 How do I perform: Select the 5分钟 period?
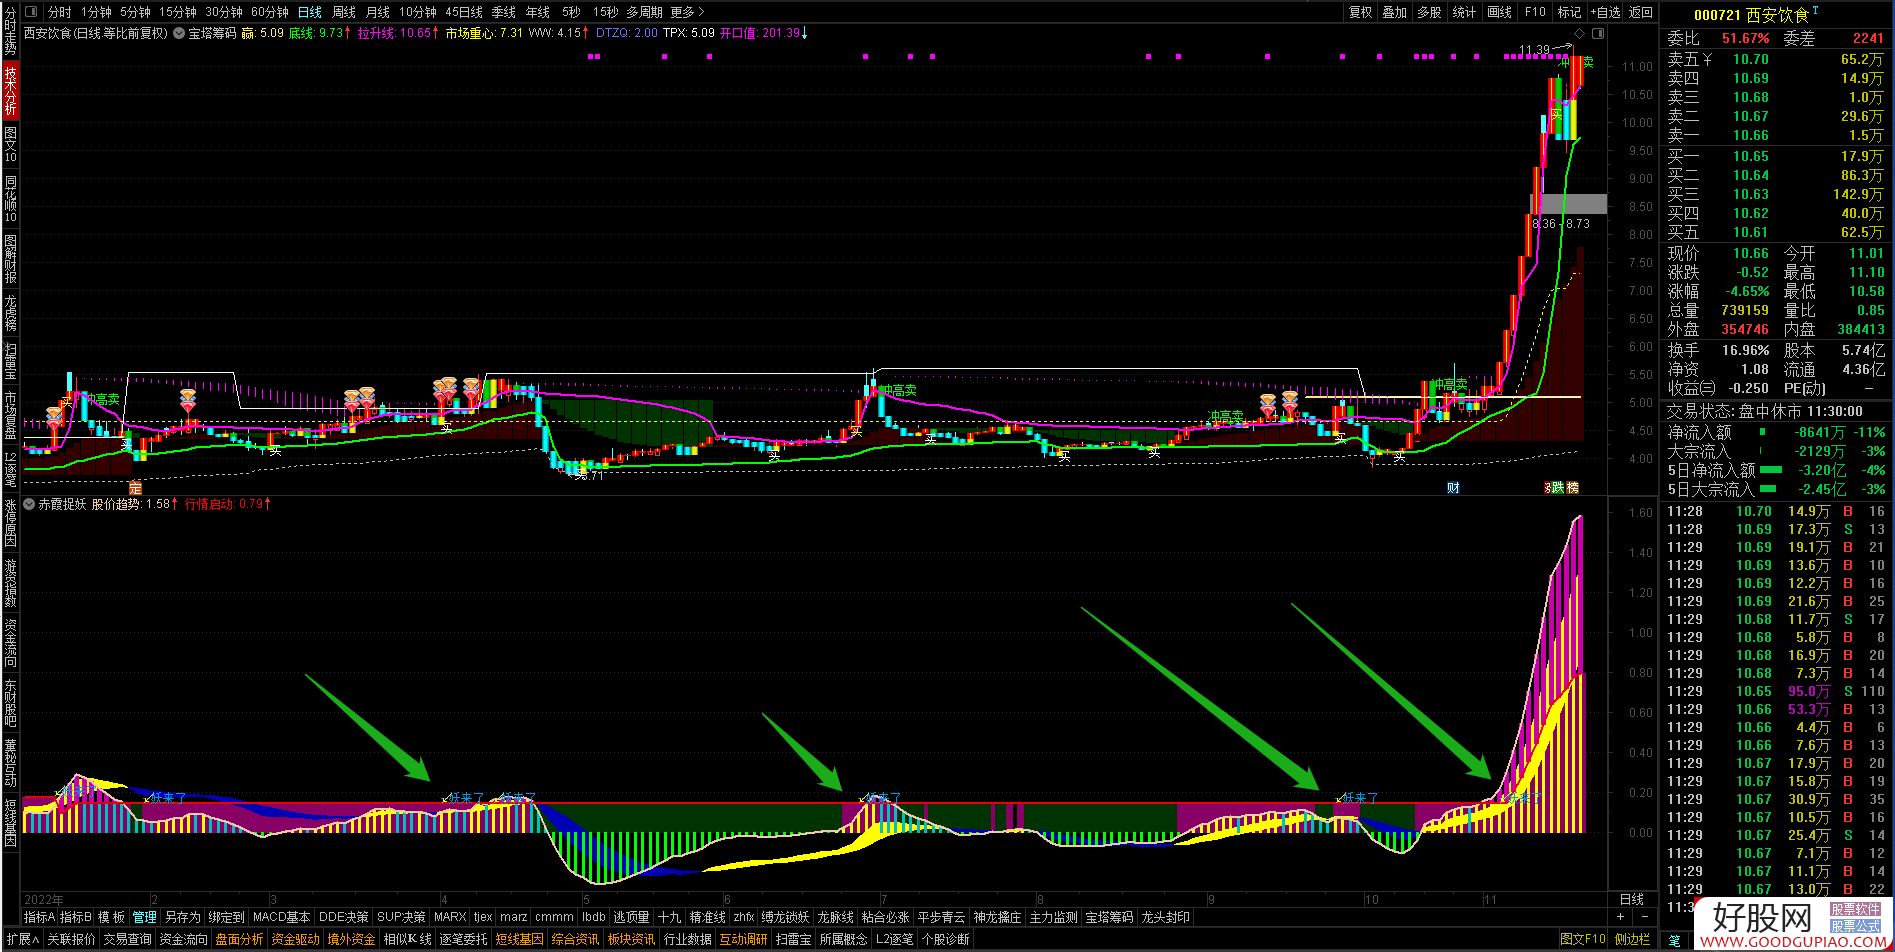[135, 12]
